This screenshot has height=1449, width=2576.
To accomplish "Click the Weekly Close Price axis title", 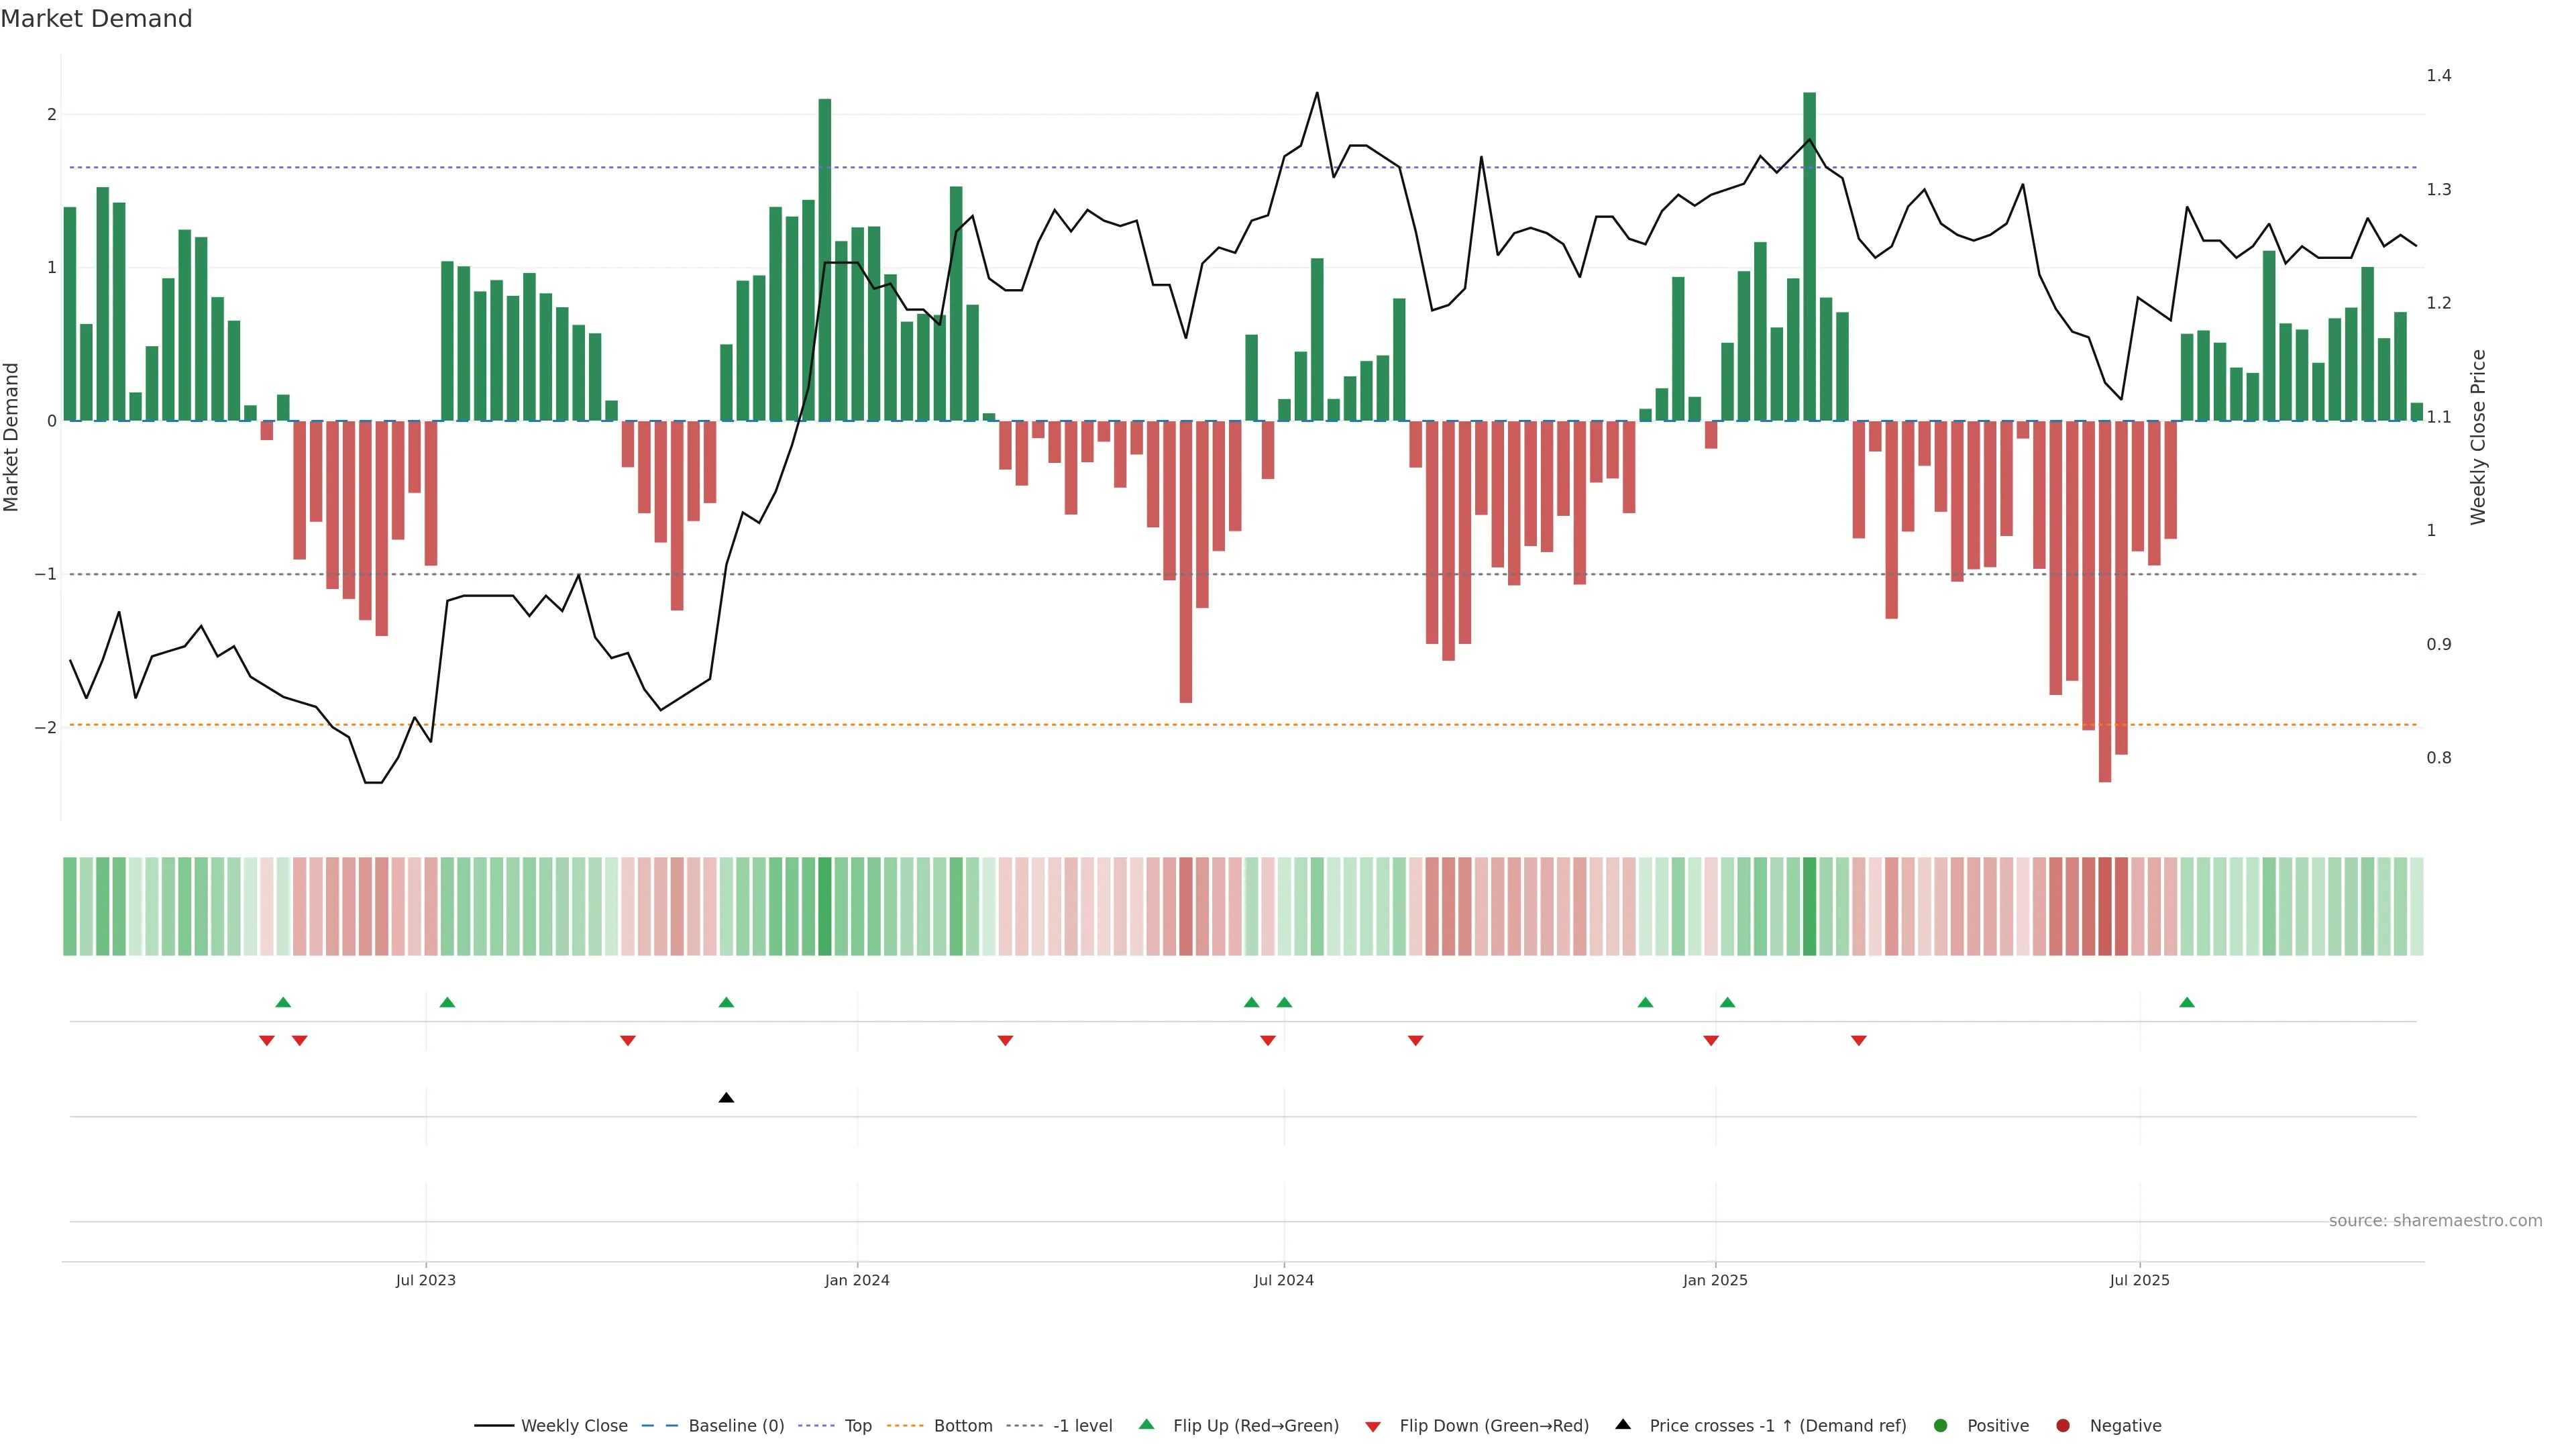I will coord(2478,437).
